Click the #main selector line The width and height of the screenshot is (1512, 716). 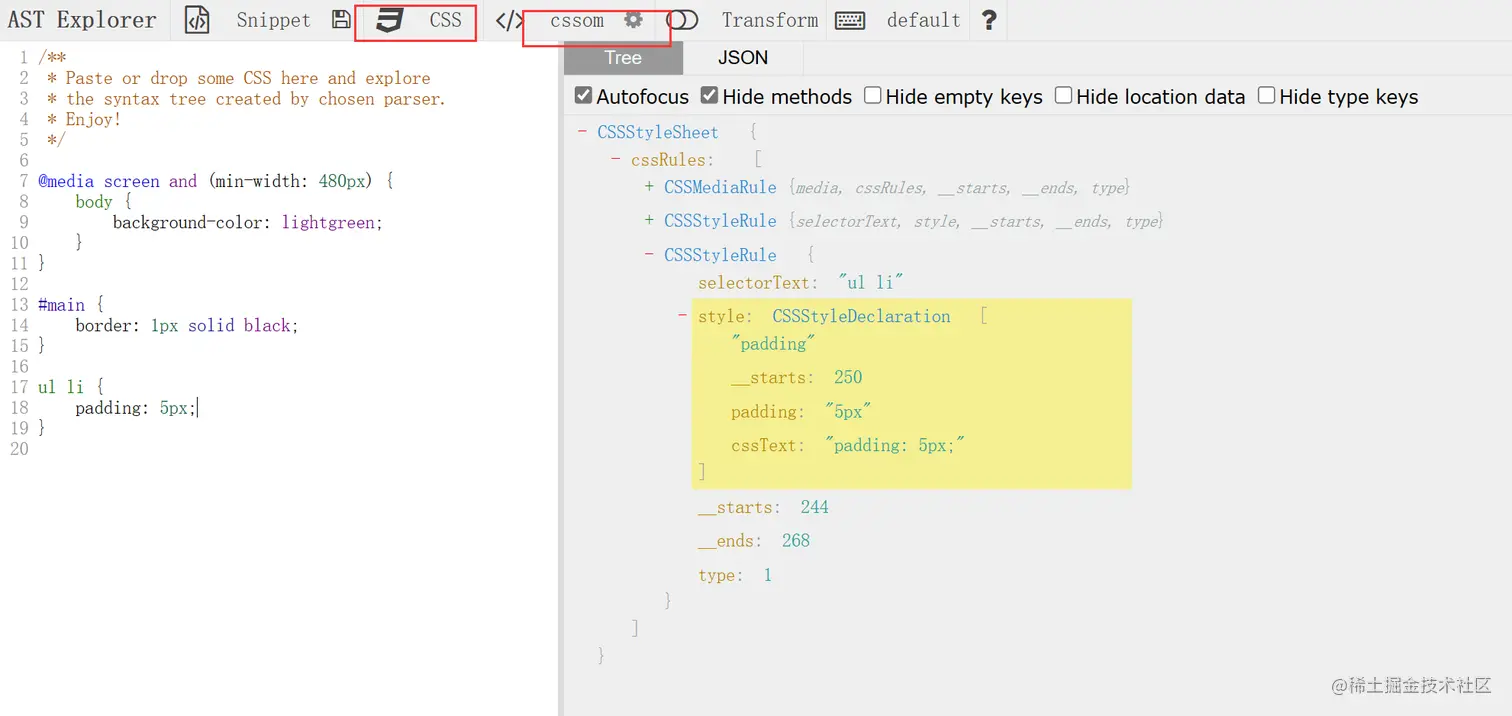[71, 304]
